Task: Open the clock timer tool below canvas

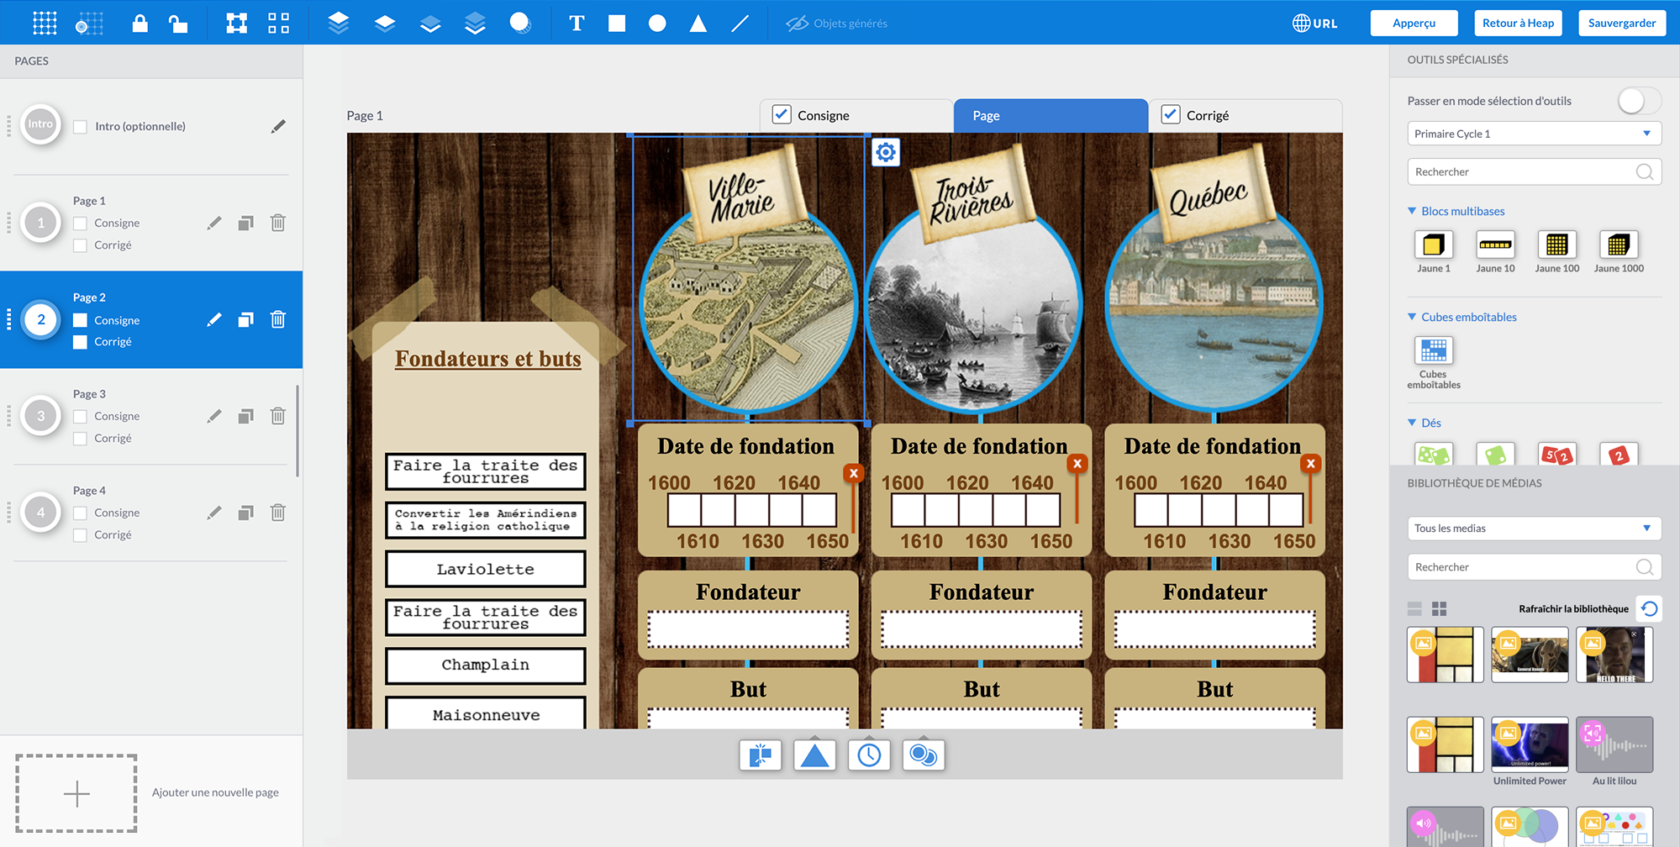Action: (x=869, y=755)
